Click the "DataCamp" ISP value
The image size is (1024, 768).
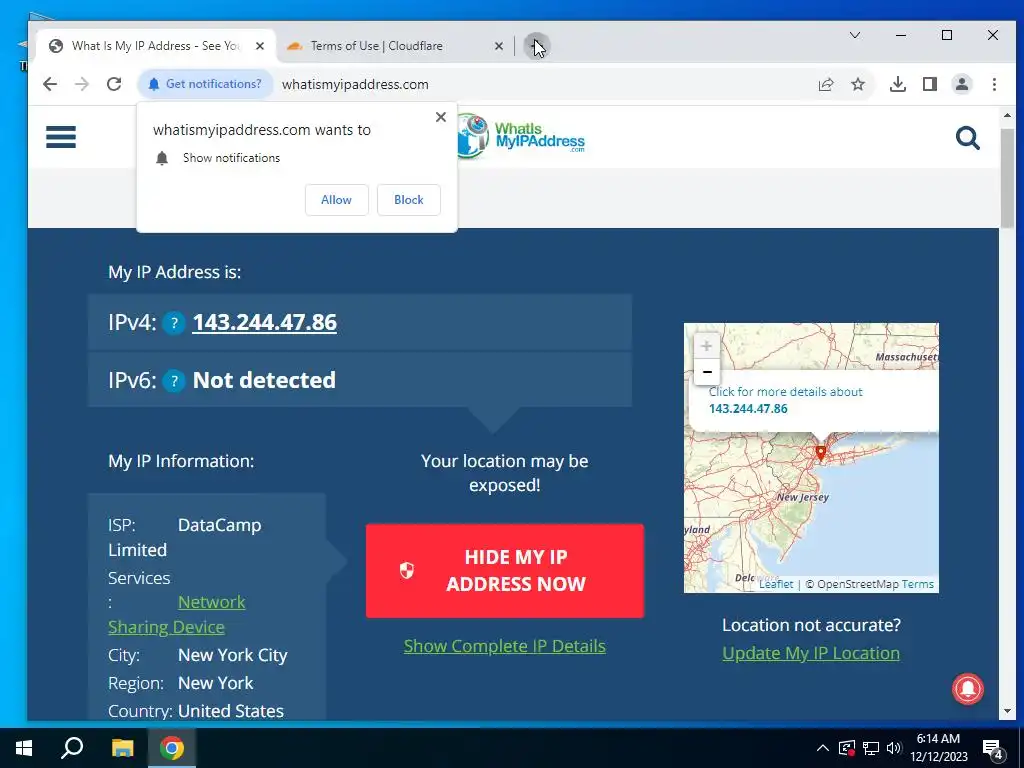pyautogui.click(x=219, y=525)
